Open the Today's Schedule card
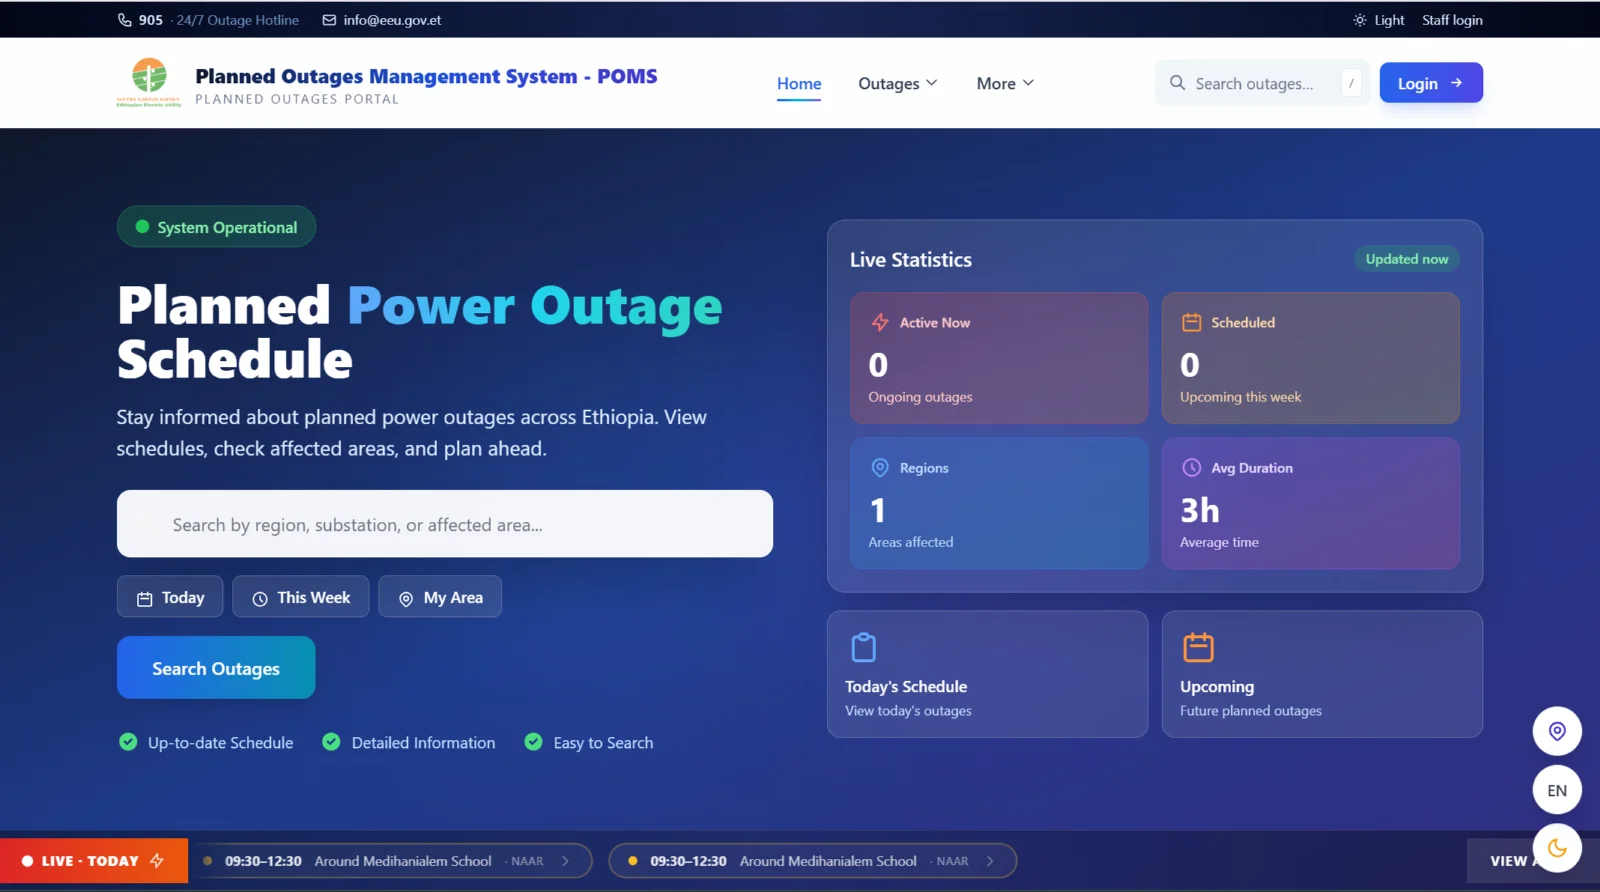Screen dimensions: 1600x892 coord(988,674)
